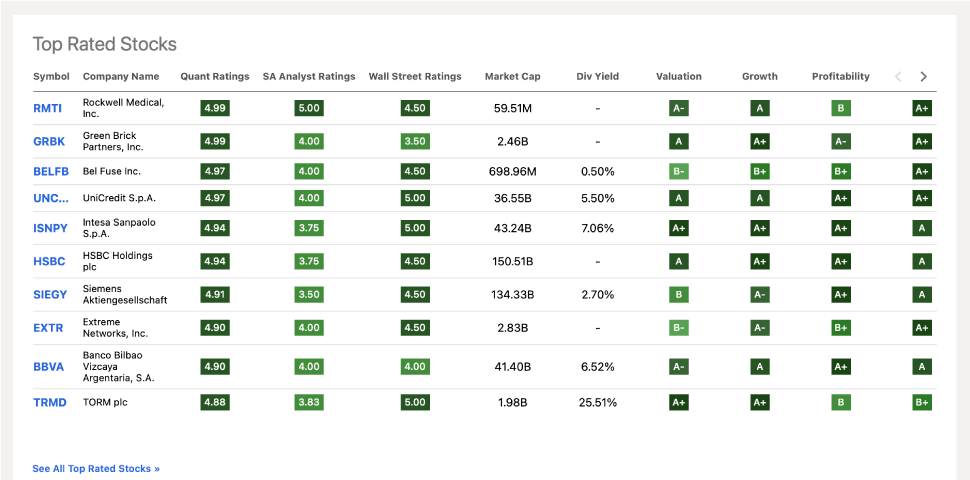970x480 pixels.
Task: Click the Wall Street Ratings column header
Action: click(415, 76)
